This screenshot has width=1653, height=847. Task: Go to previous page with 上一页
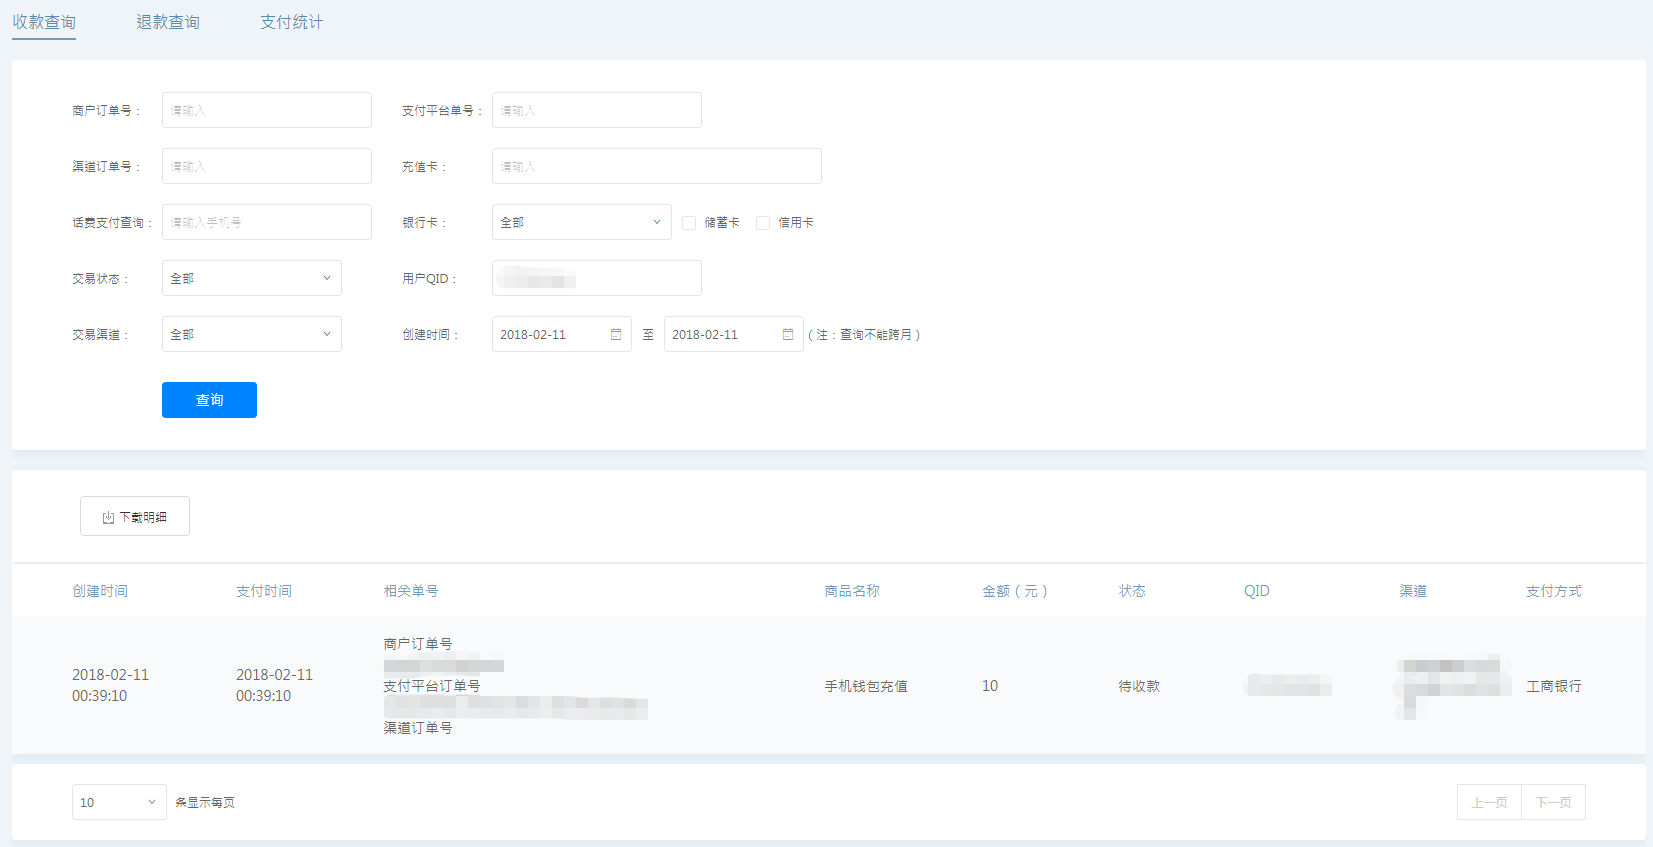coord(1489,802)
